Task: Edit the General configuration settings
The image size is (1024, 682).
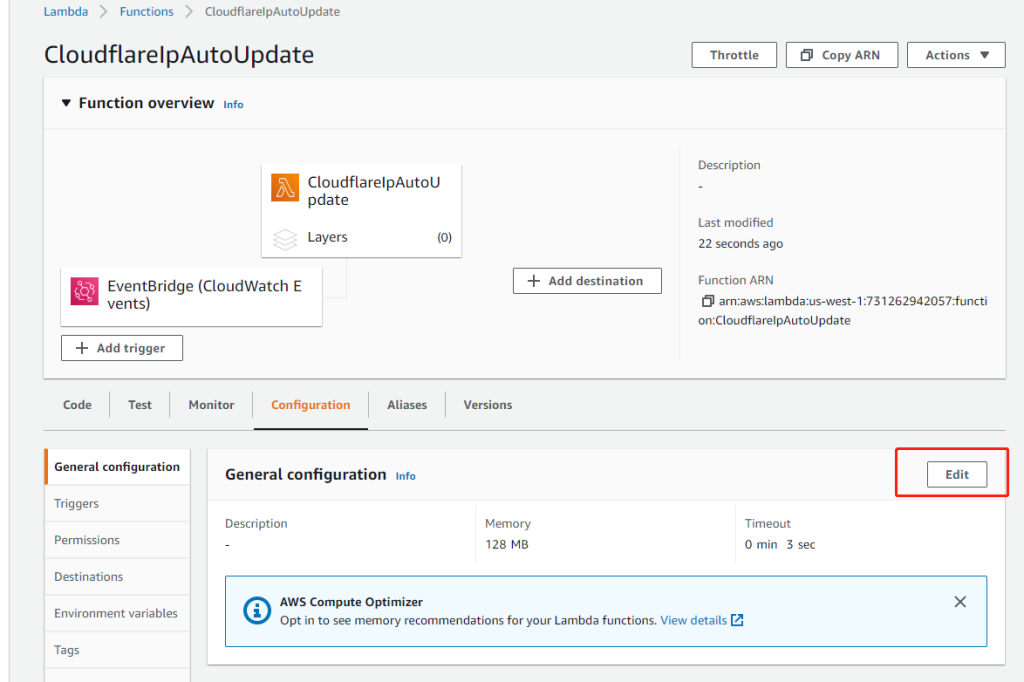Action: (x=957, y=475)
